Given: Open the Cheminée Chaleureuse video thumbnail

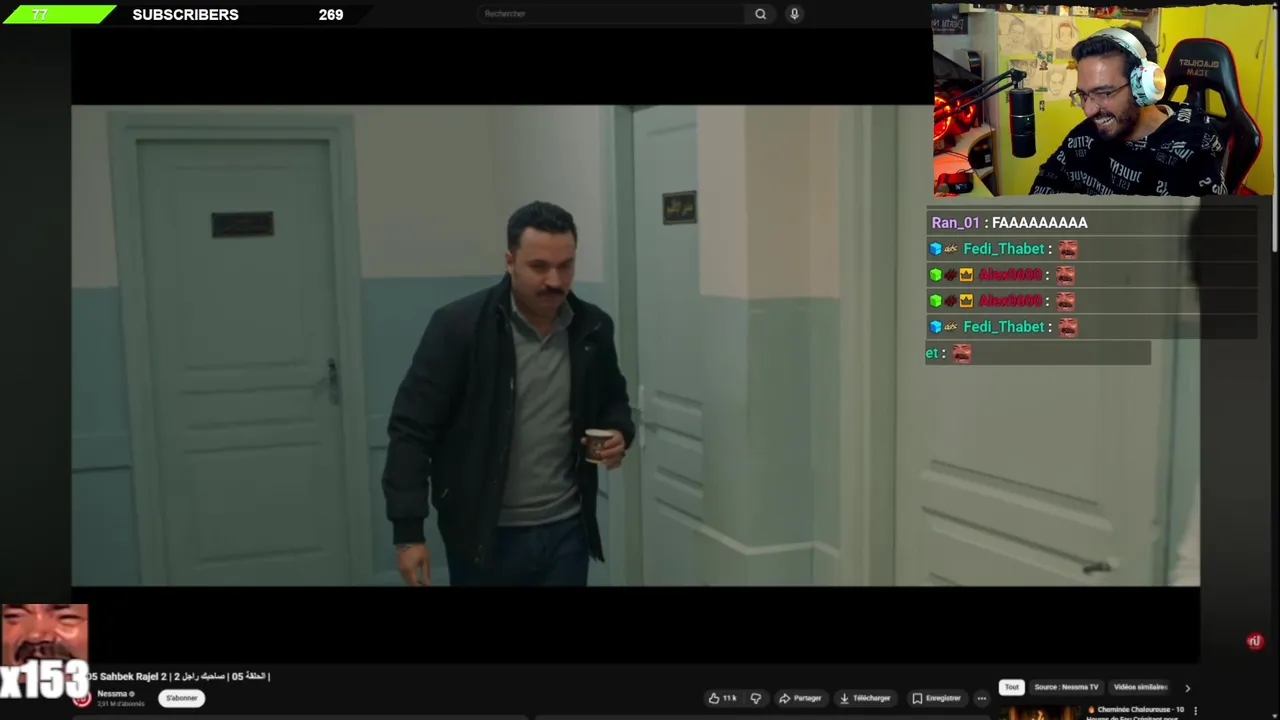Looking at the screenshot, I should (1039, 713).
